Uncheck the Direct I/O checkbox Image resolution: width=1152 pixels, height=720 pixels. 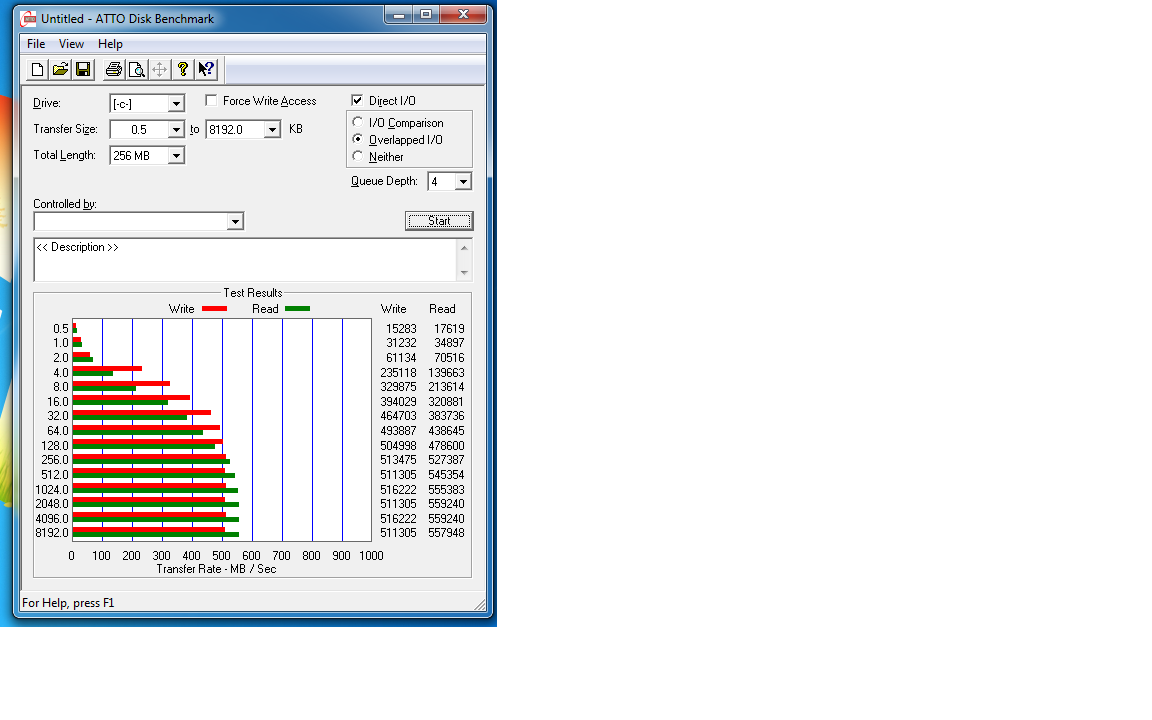point(357,101)
